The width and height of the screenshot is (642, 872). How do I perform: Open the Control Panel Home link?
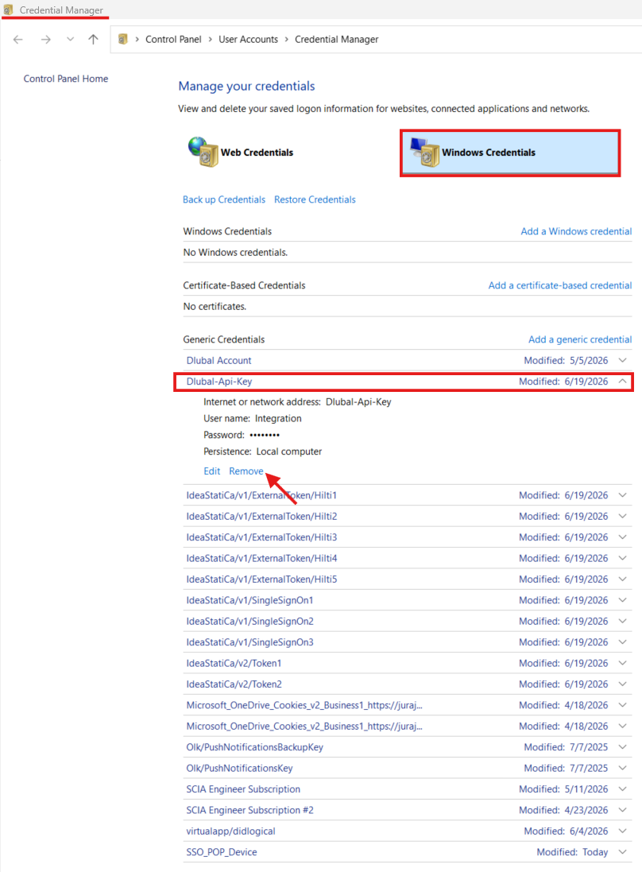tap(66, 78)
